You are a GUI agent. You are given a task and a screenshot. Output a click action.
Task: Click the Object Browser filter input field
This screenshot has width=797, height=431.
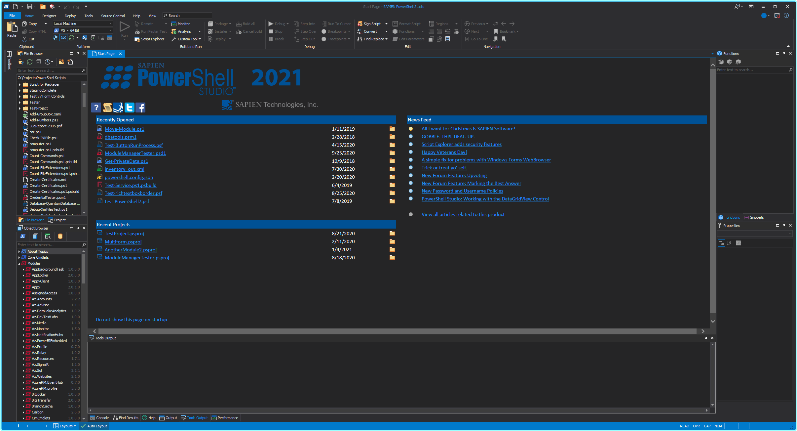coord(51,244)
